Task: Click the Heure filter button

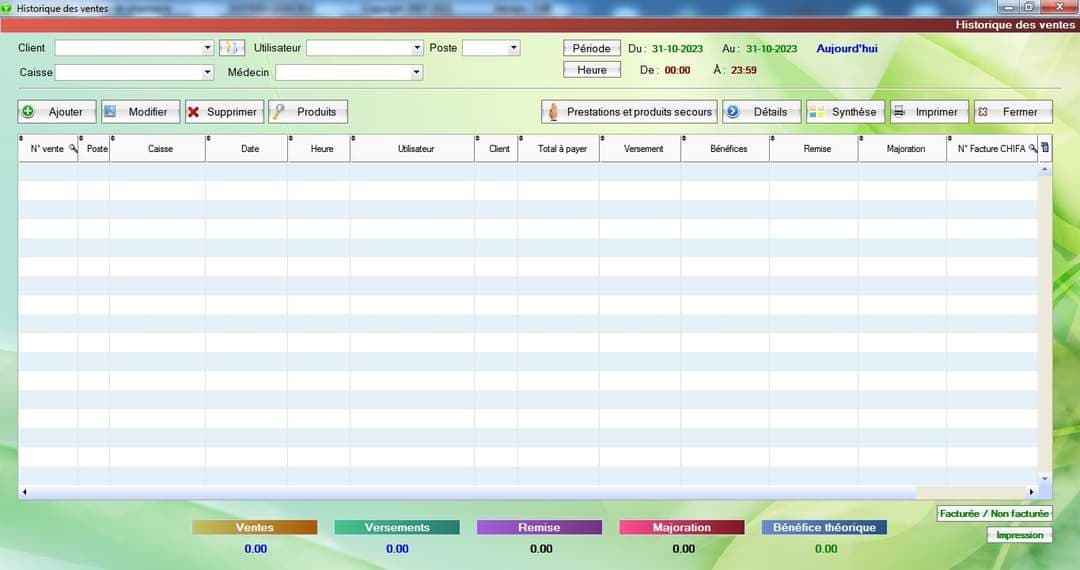Action: (x=592, y=70)
